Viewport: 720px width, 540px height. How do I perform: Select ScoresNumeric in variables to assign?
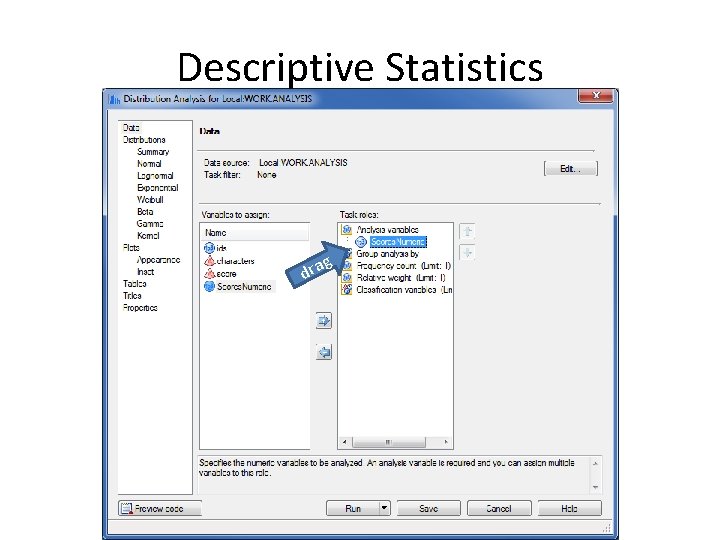click(x=244, y=287)
